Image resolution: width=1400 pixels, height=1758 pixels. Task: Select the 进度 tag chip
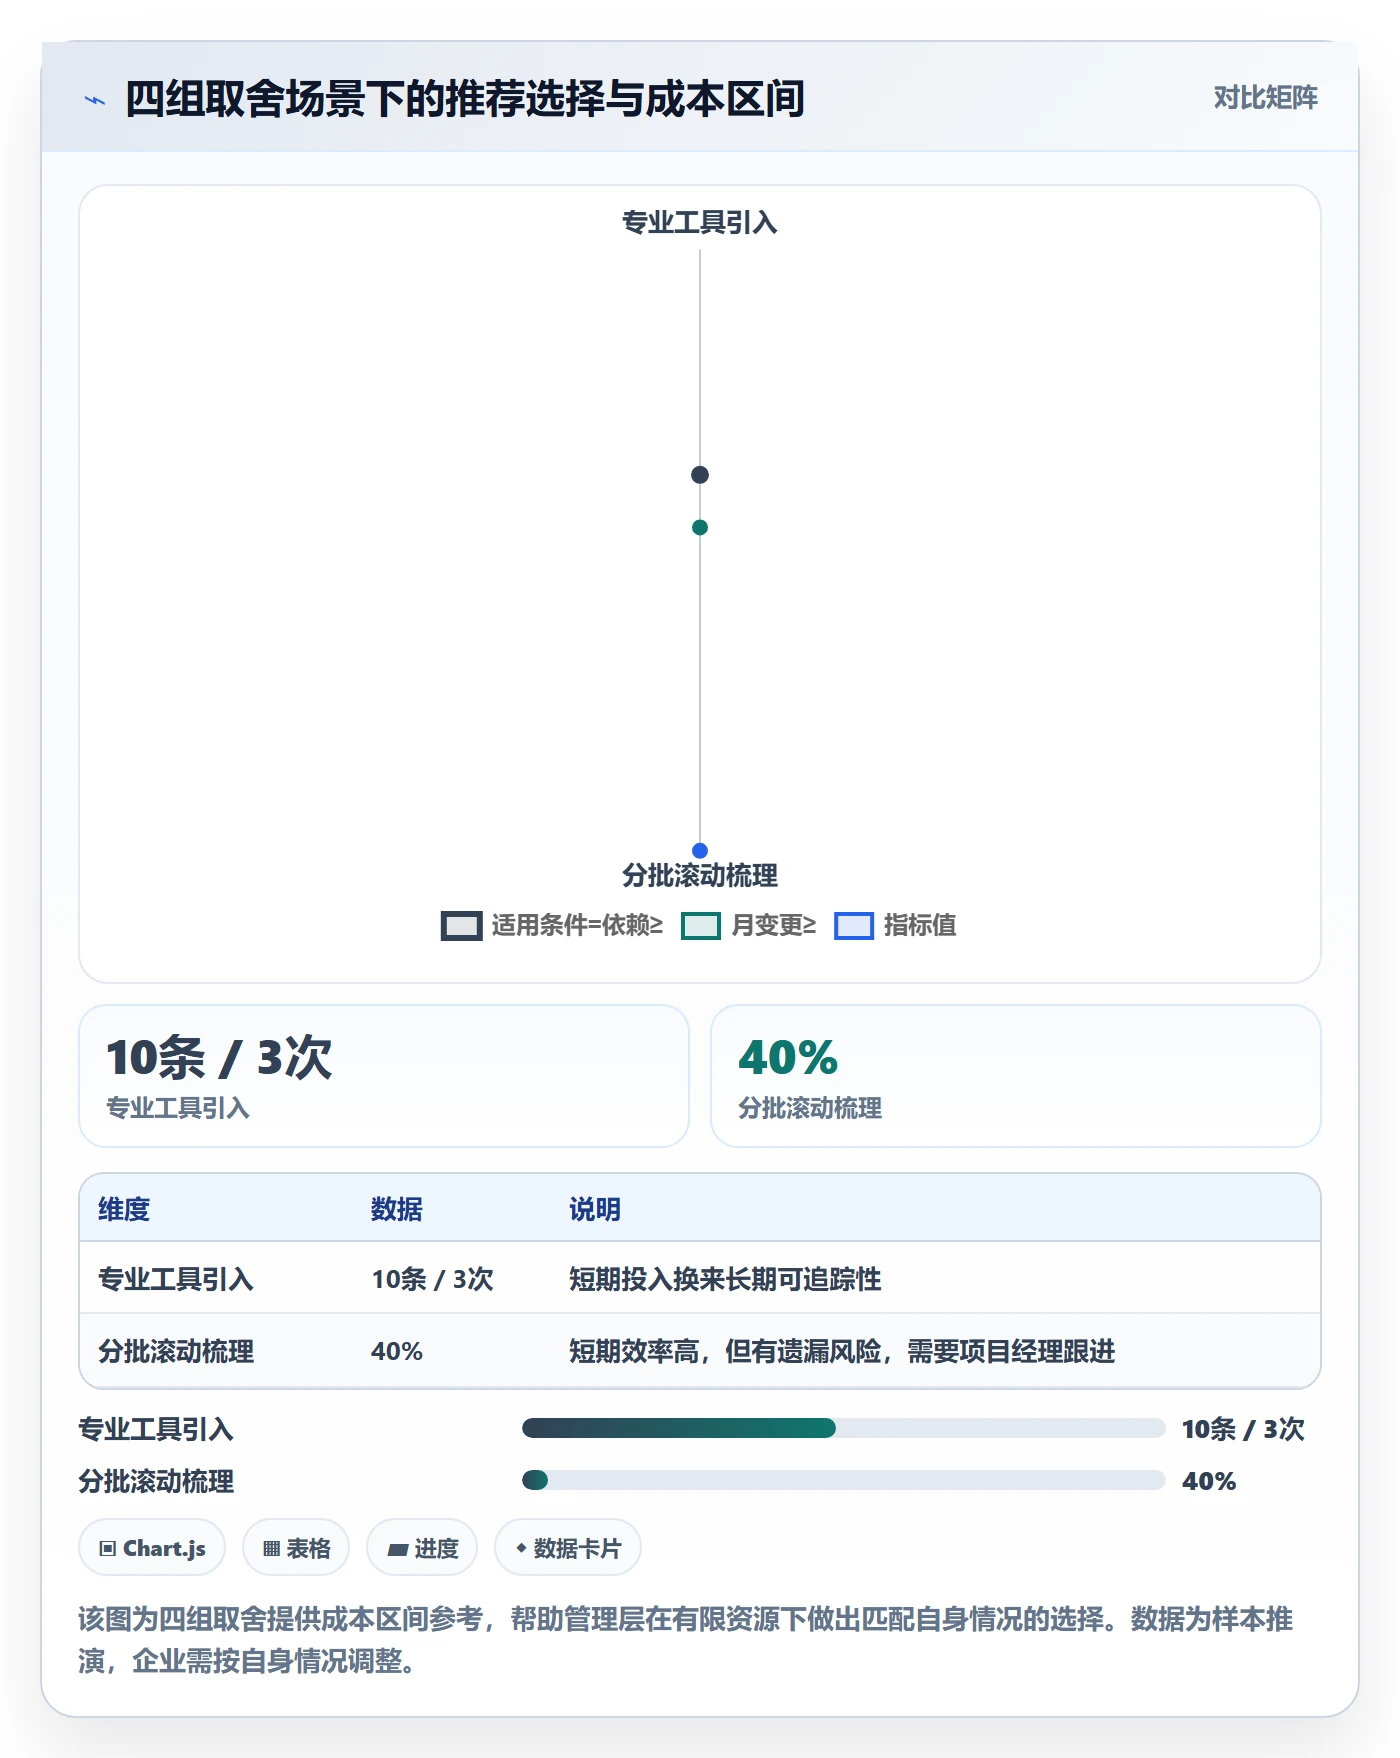click(422, 1548)
